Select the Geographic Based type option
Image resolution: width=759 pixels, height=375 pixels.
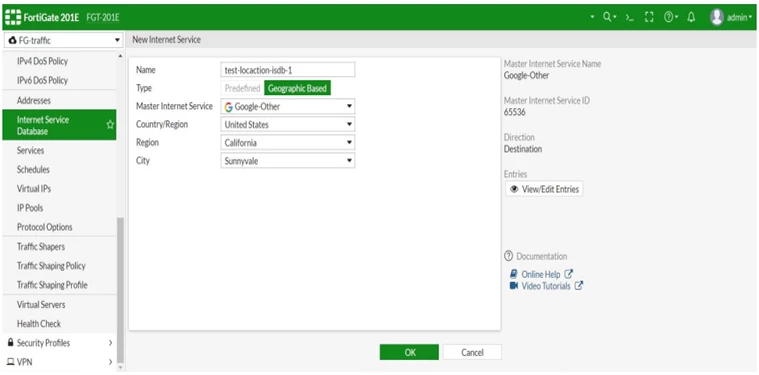(x=297, y=89)
